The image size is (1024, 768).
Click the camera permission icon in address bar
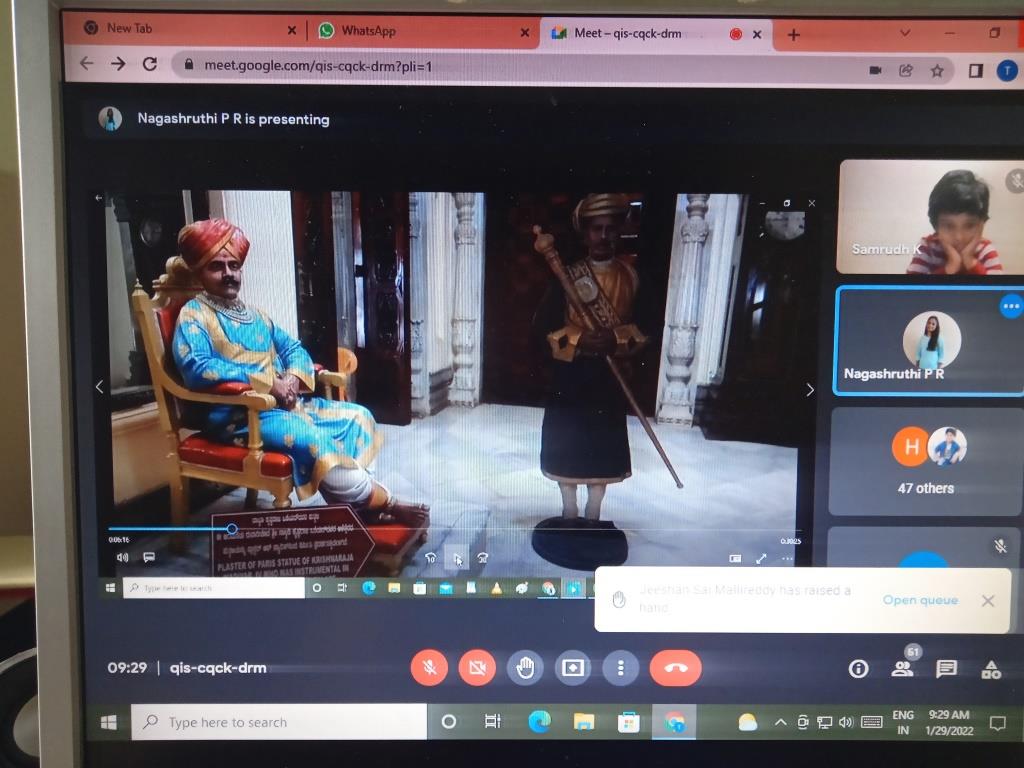click(x=875, y=70)
